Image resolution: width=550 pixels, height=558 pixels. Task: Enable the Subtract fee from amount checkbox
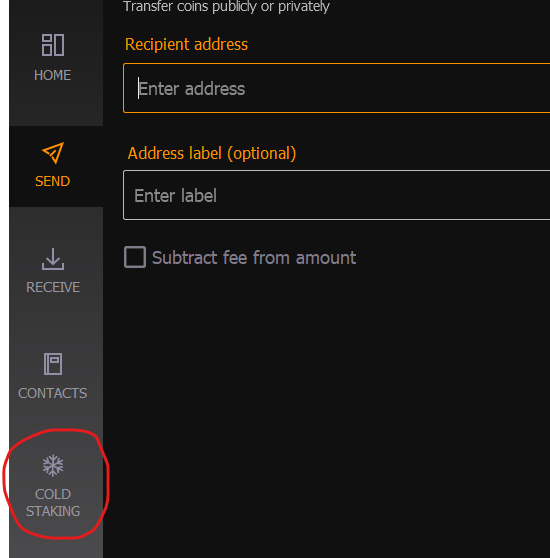[x=135, y=257]
